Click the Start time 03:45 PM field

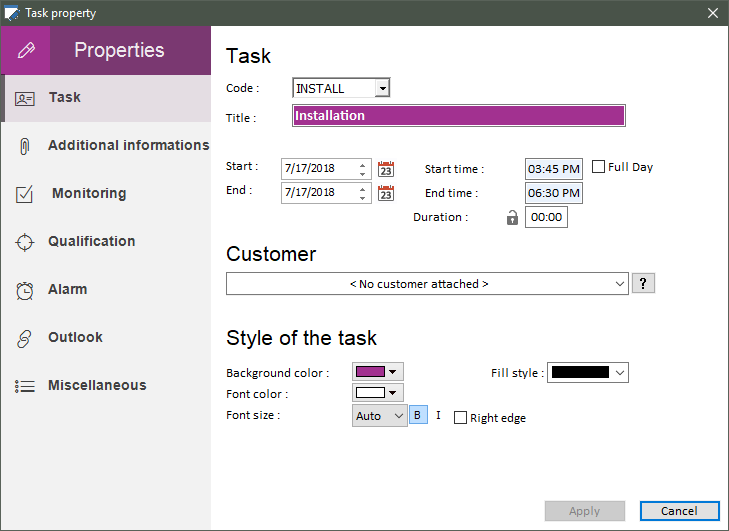(x=554, y=169)
